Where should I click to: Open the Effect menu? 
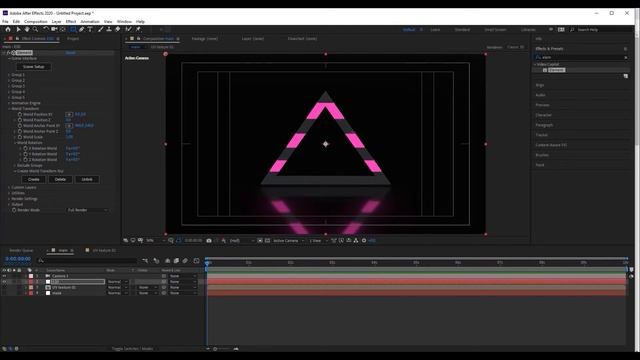(x=71, y=22)
